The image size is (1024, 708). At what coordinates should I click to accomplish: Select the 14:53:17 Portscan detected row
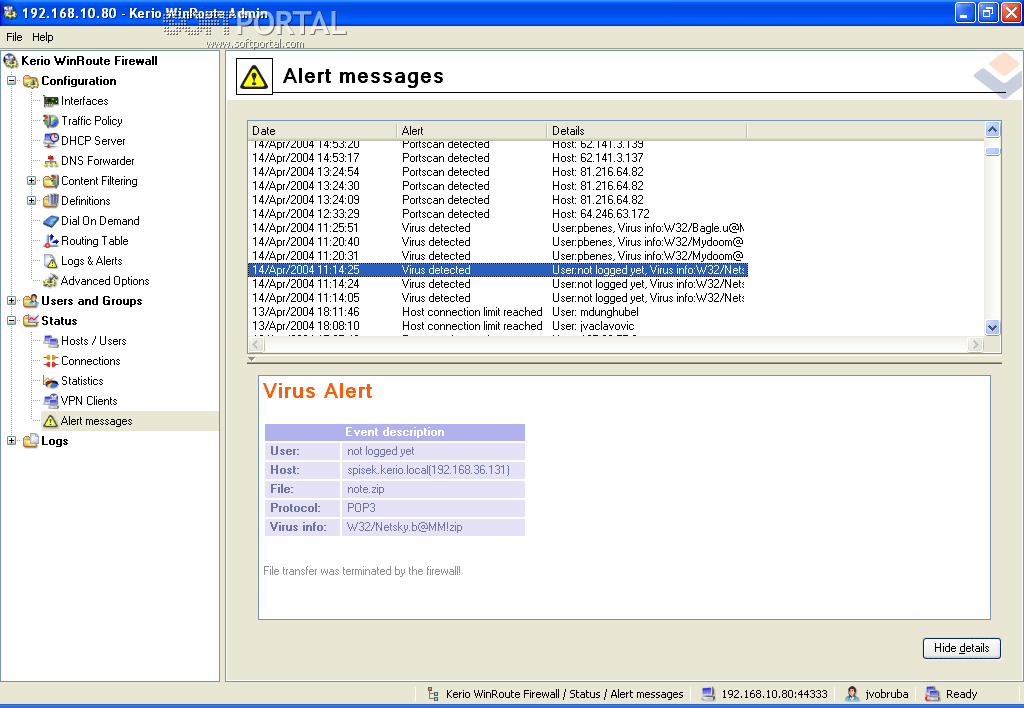tap(498, 158)
